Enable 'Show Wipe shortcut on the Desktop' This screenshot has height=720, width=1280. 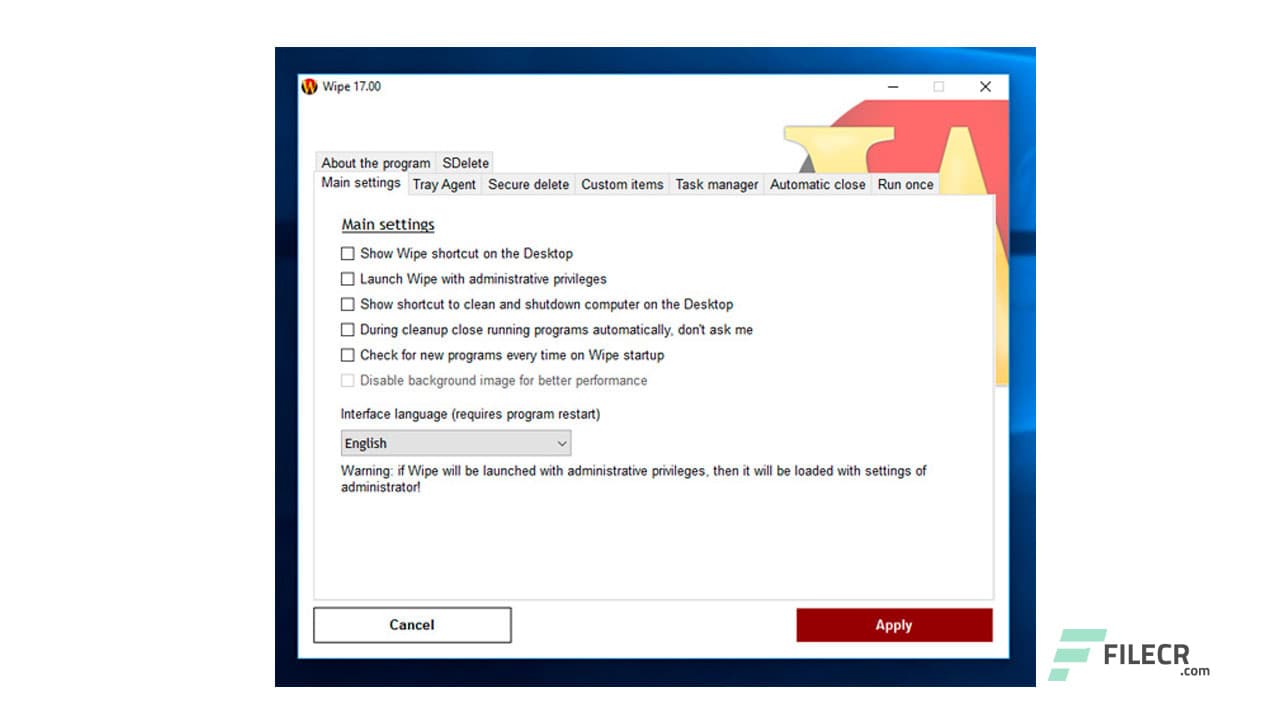tap(347, 254)
